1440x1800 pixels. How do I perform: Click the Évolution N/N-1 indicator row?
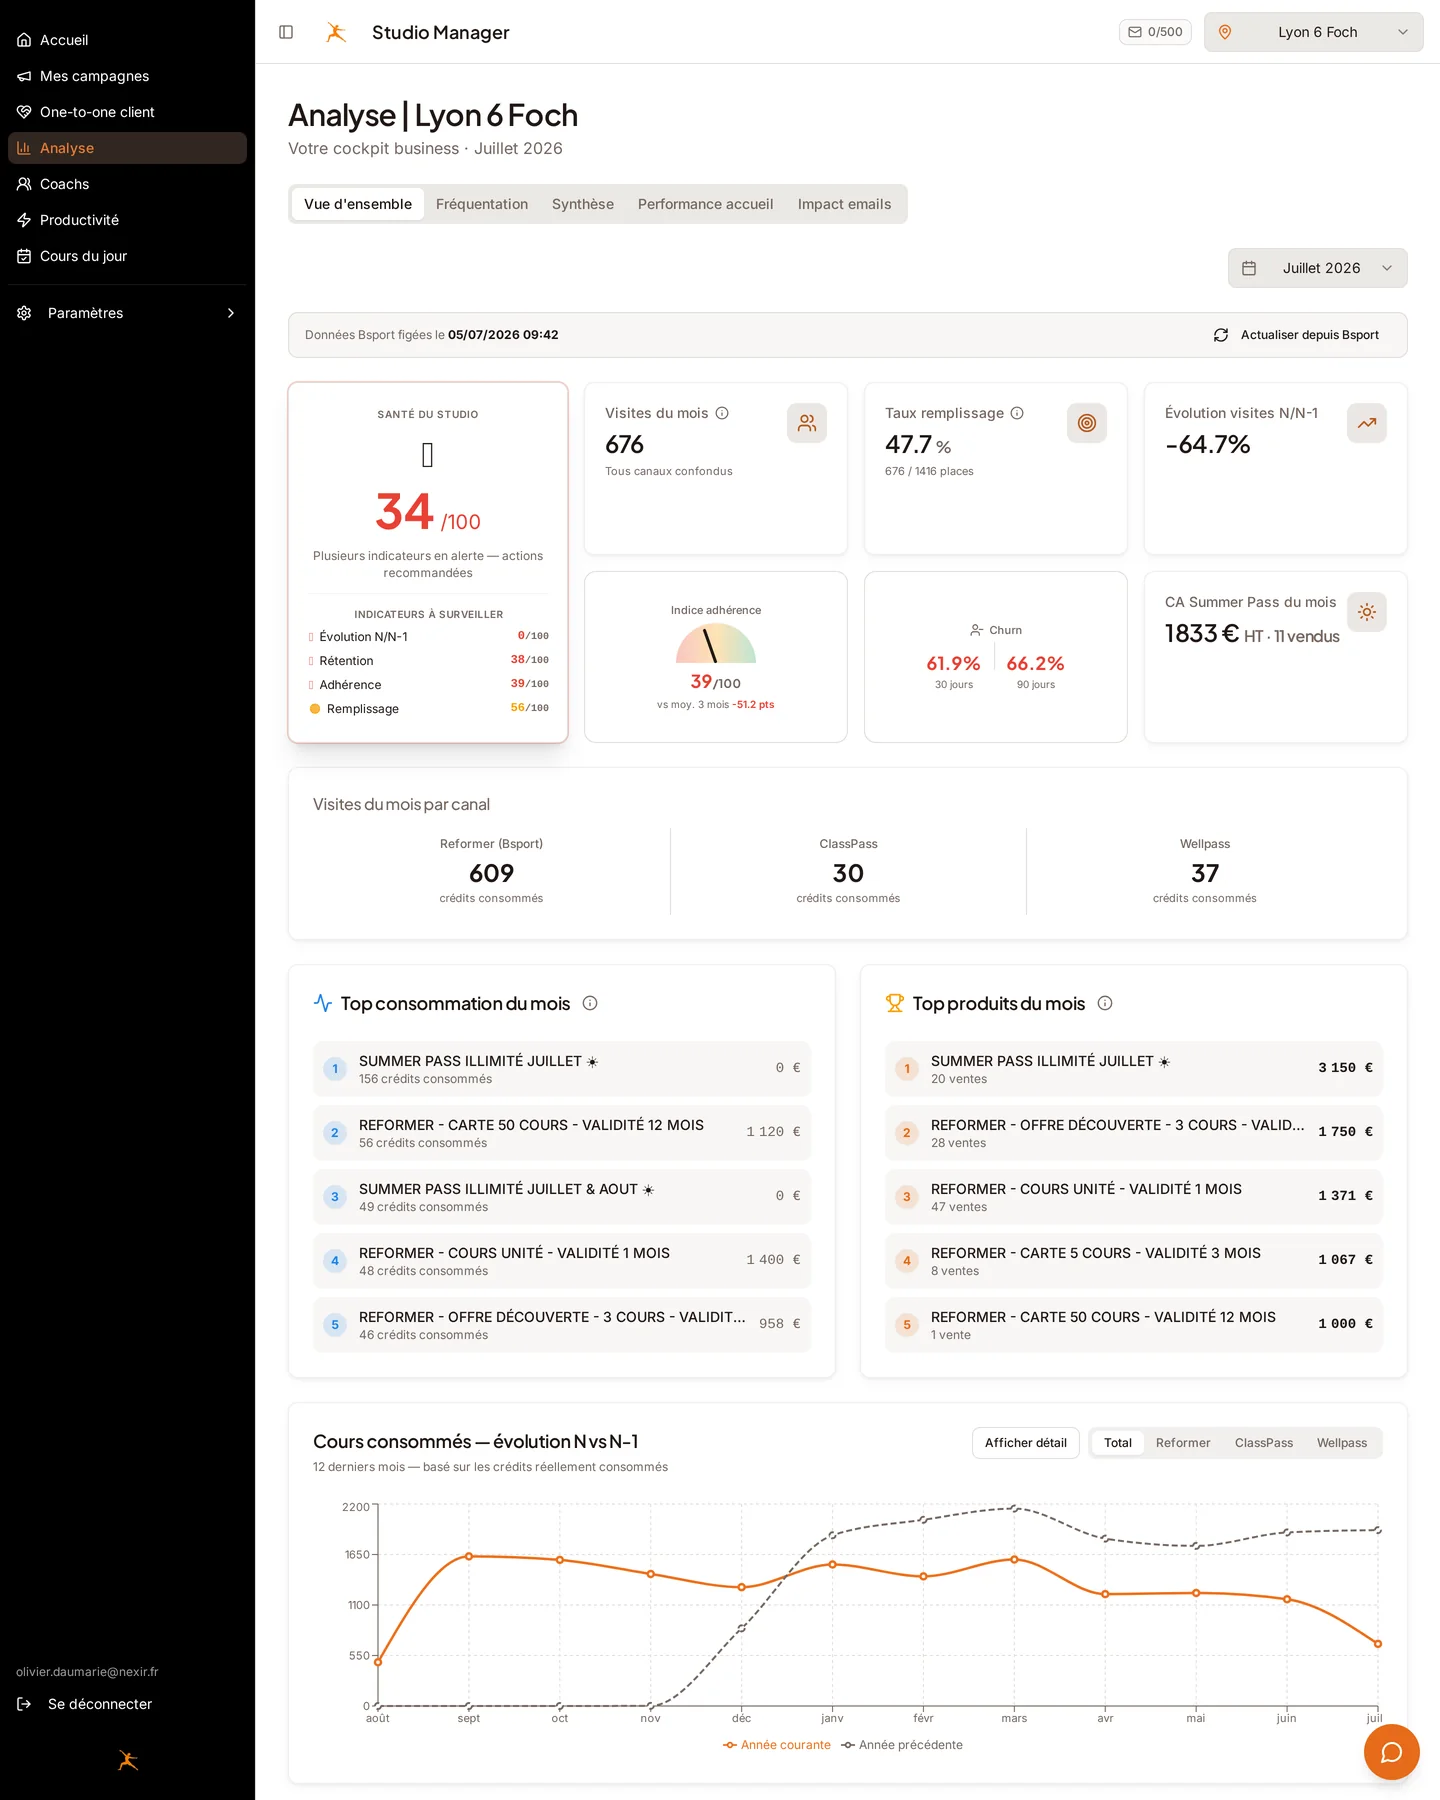tap(428, 637)
